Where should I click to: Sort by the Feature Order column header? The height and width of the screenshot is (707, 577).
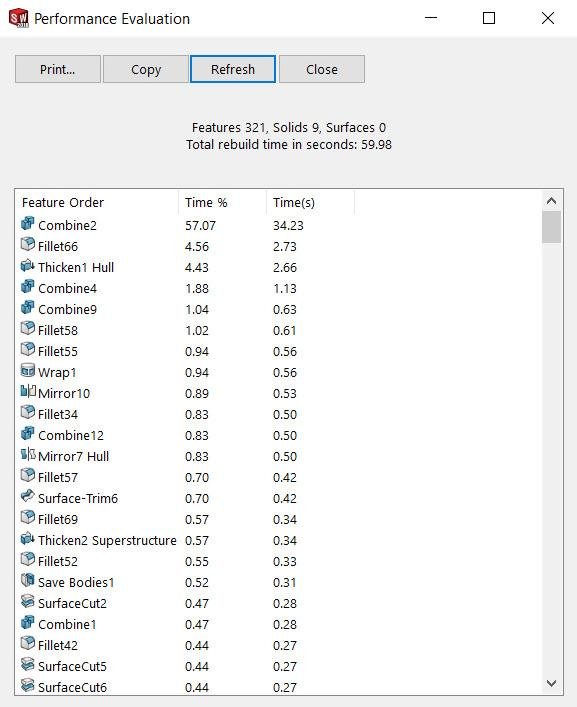(97, 202)
